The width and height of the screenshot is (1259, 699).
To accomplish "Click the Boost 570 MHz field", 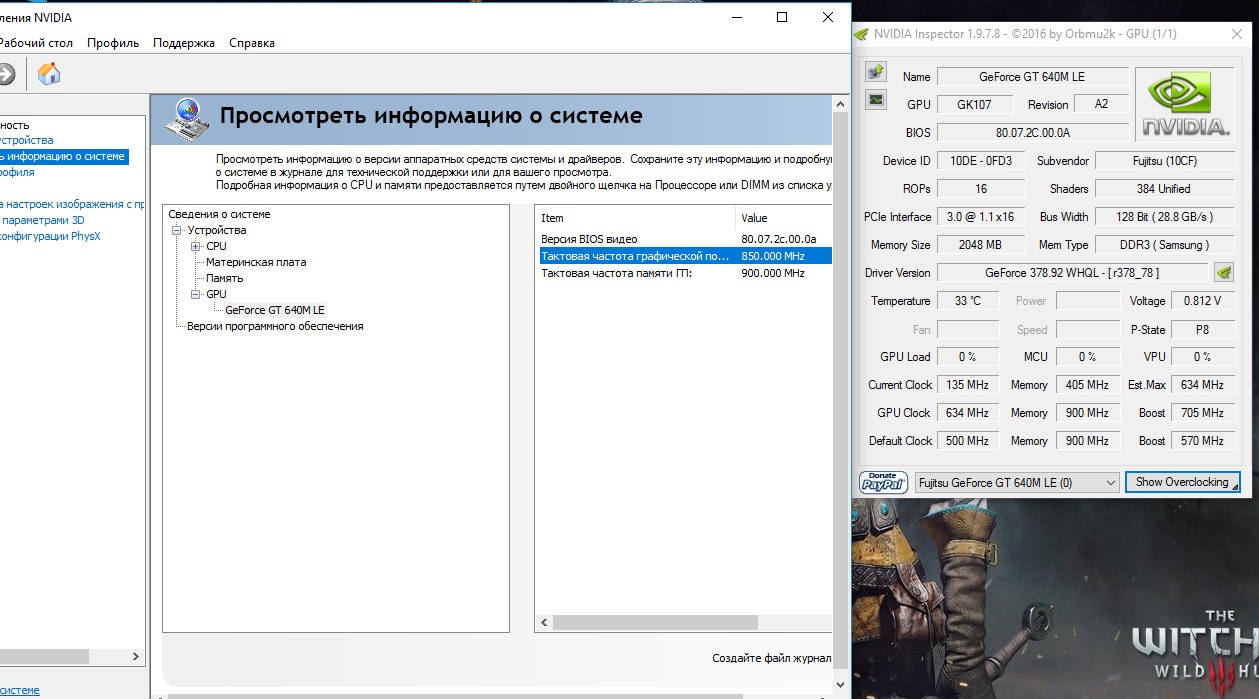I will tap(1202, 441).
